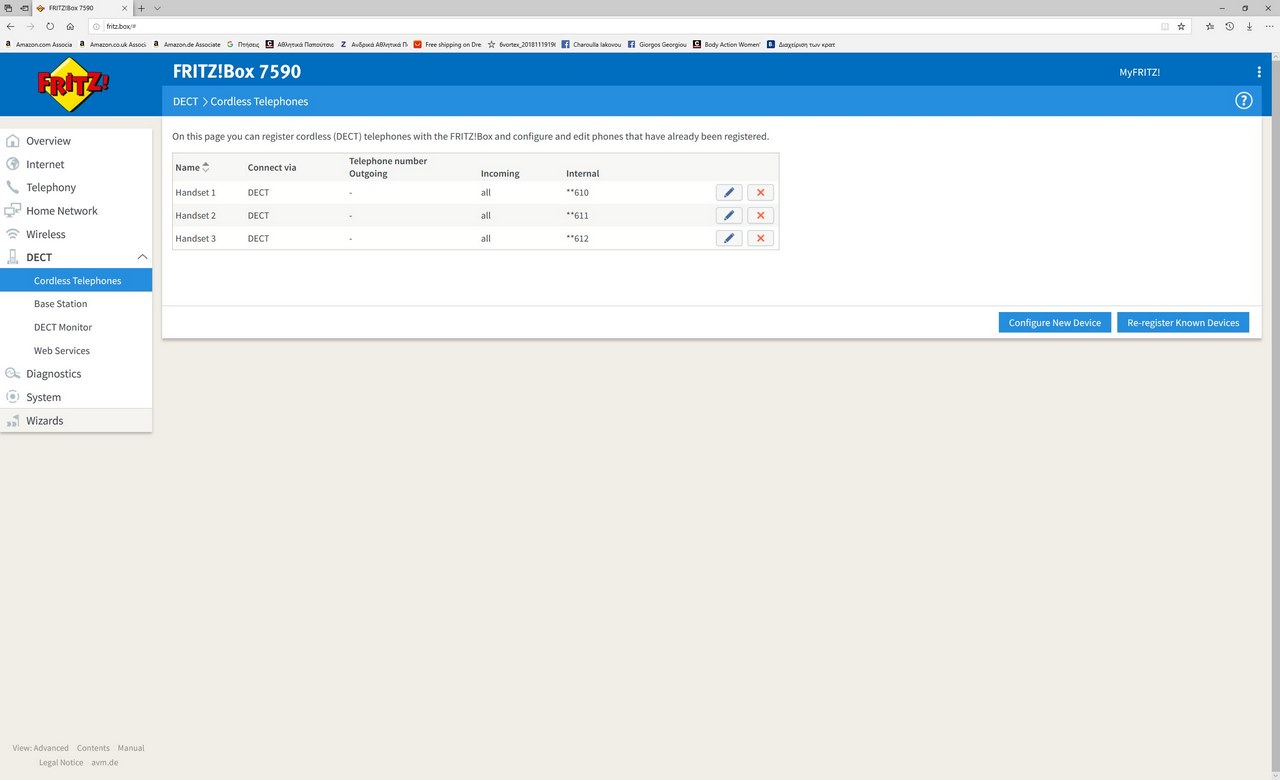The image size is (1280, 780).
Task: Open the browser history icon
Action: pyautogui.click(x=1230, y=26)
